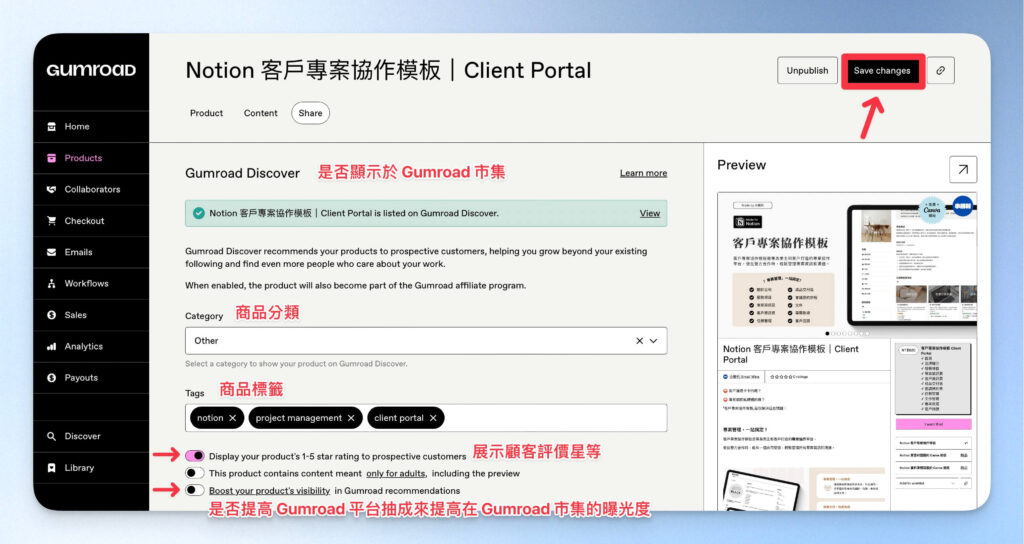1024x544 pixels.
Task: Click the Gumroad logo
Action: click(x=91, y=71)
